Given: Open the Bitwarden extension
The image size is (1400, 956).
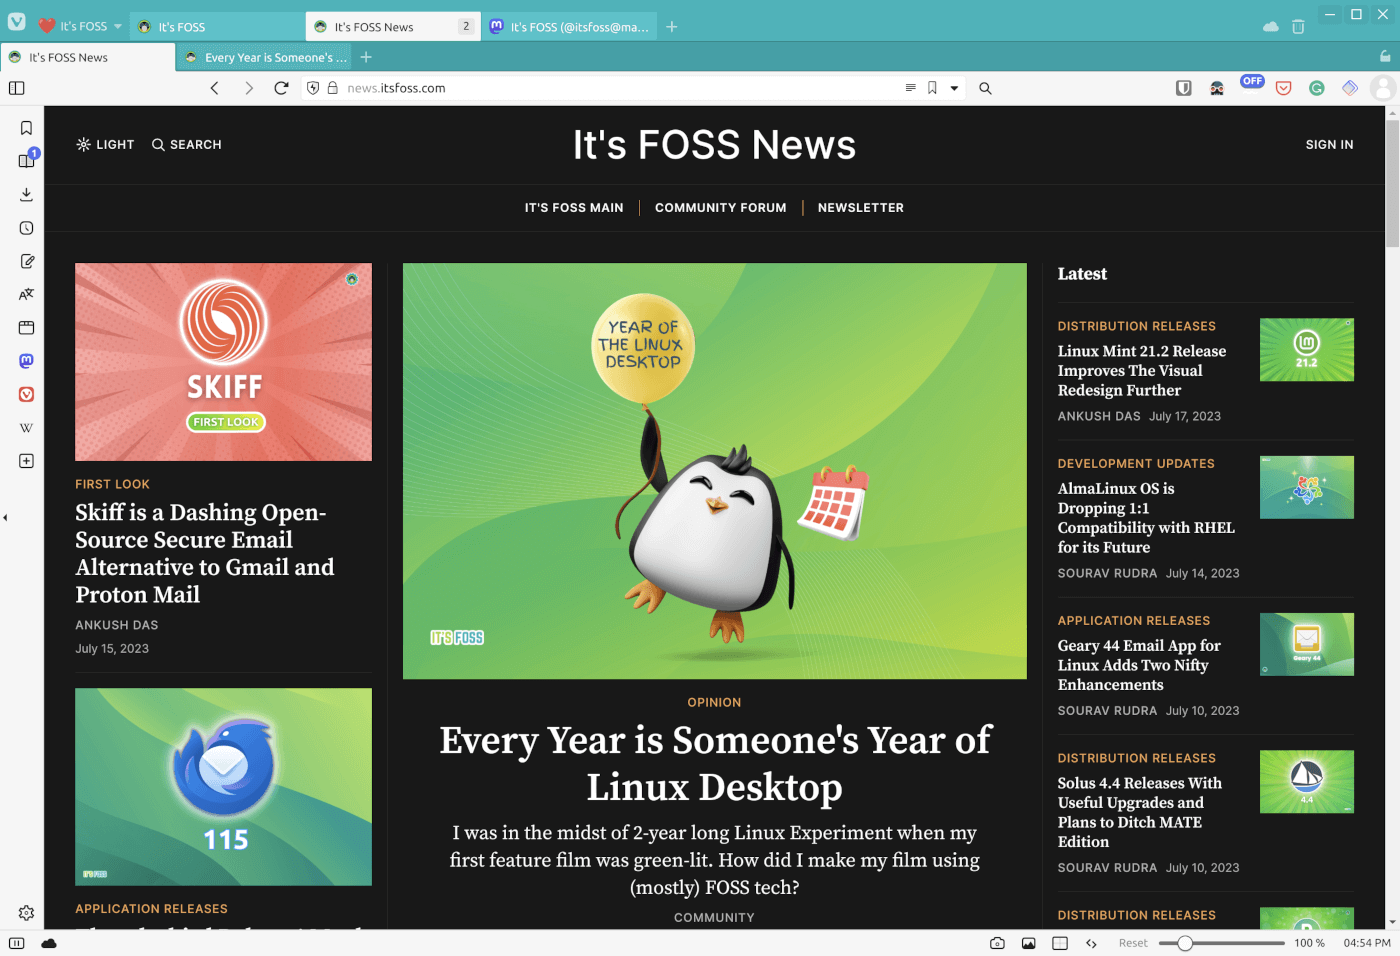Looking at the screenshot, I should (1183, 88).
